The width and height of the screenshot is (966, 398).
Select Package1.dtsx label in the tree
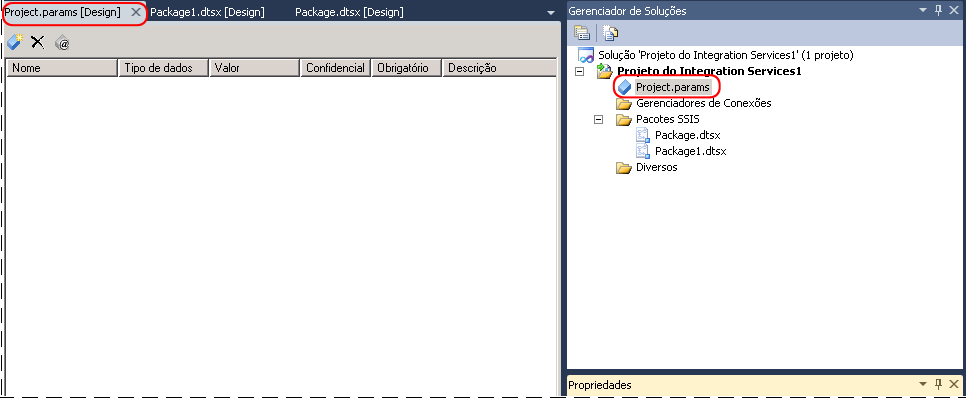(x=691, y=151)
